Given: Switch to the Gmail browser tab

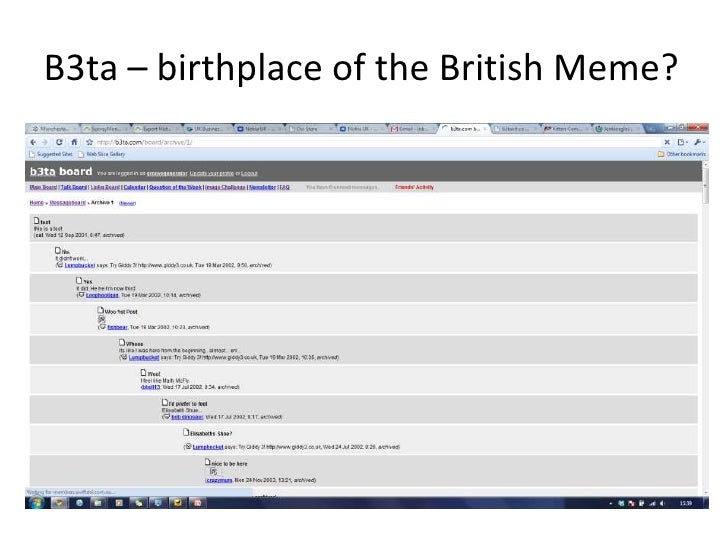Looking at the screenshot, I should tap(412, 129).
